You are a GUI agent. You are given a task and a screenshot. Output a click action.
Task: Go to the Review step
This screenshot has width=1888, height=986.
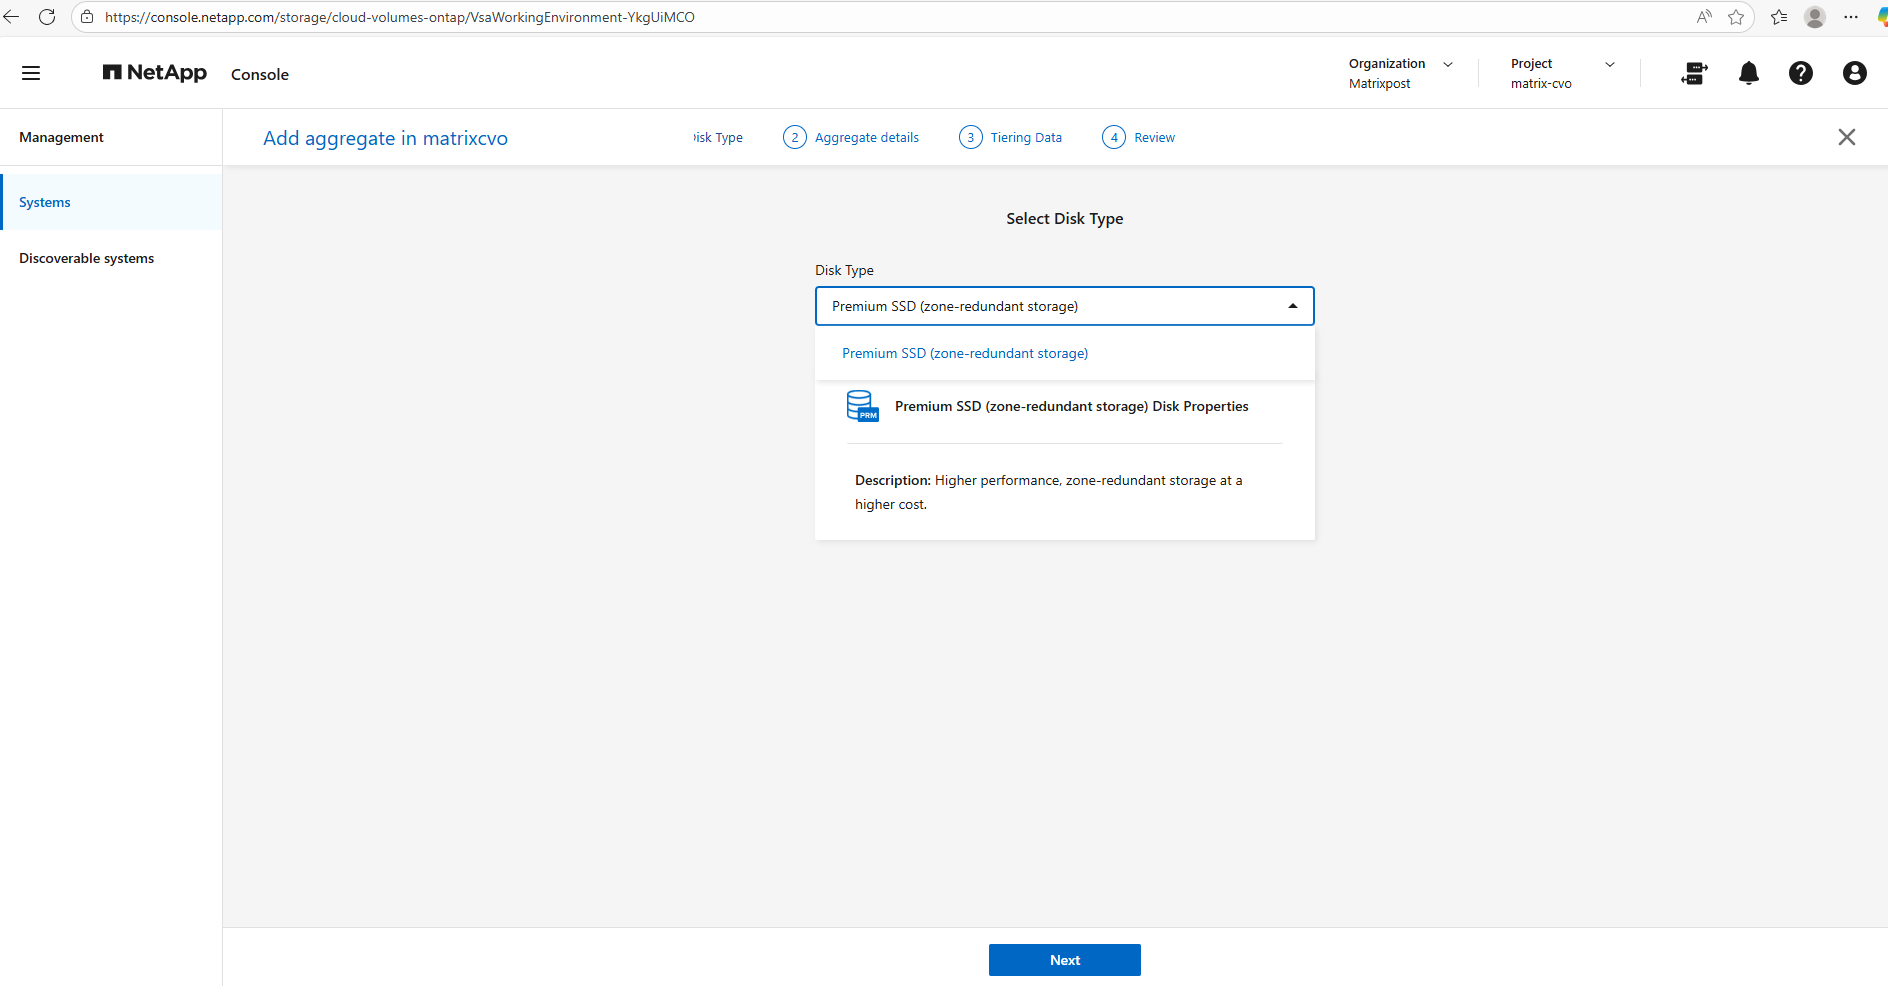coord(1138,137)
